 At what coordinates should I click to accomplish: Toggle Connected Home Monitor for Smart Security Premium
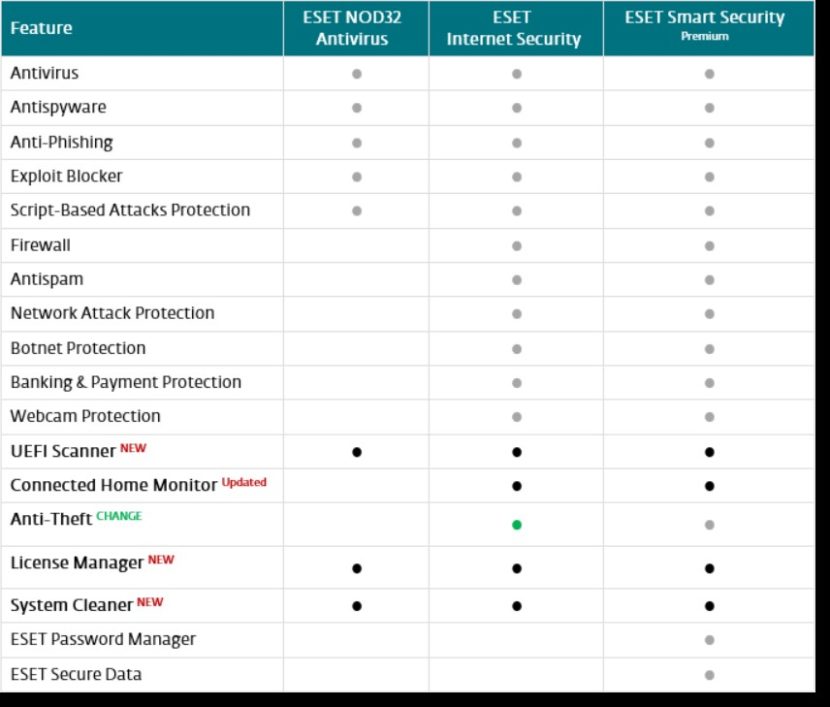coord(709,485)
